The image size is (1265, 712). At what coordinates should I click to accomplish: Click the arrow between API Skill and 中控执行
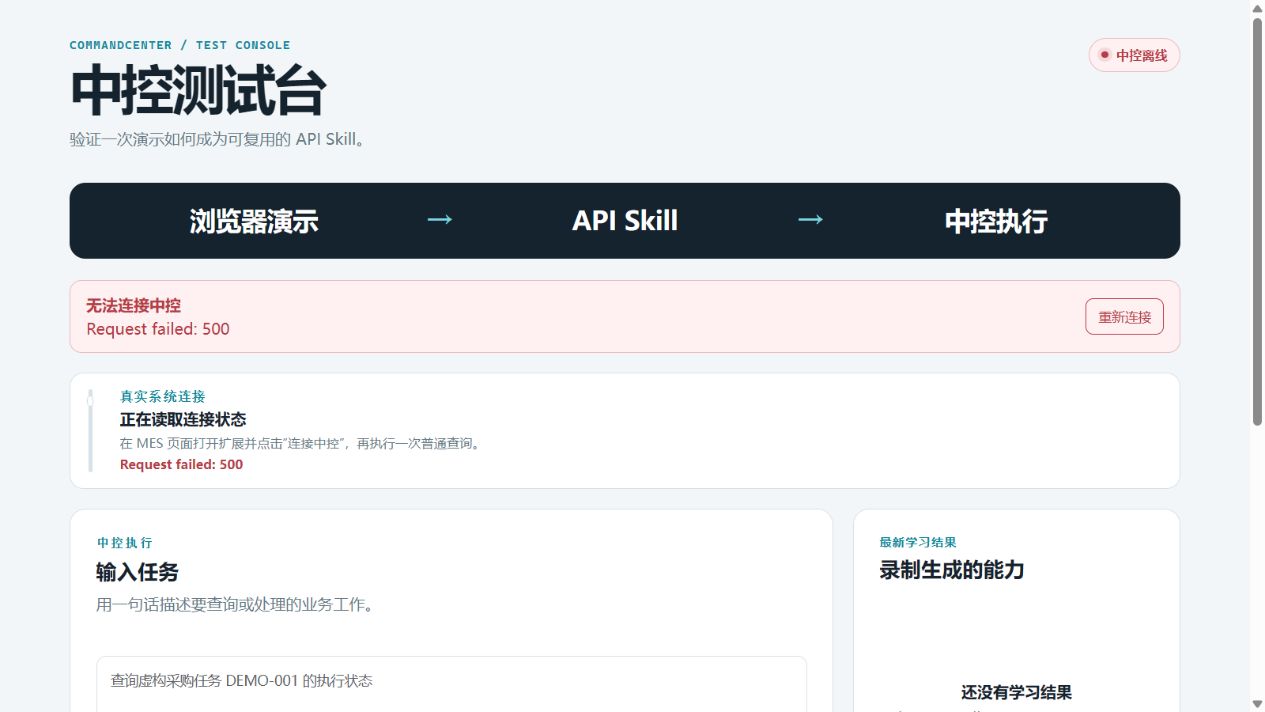pyautogui.click(x=810, y=219)
